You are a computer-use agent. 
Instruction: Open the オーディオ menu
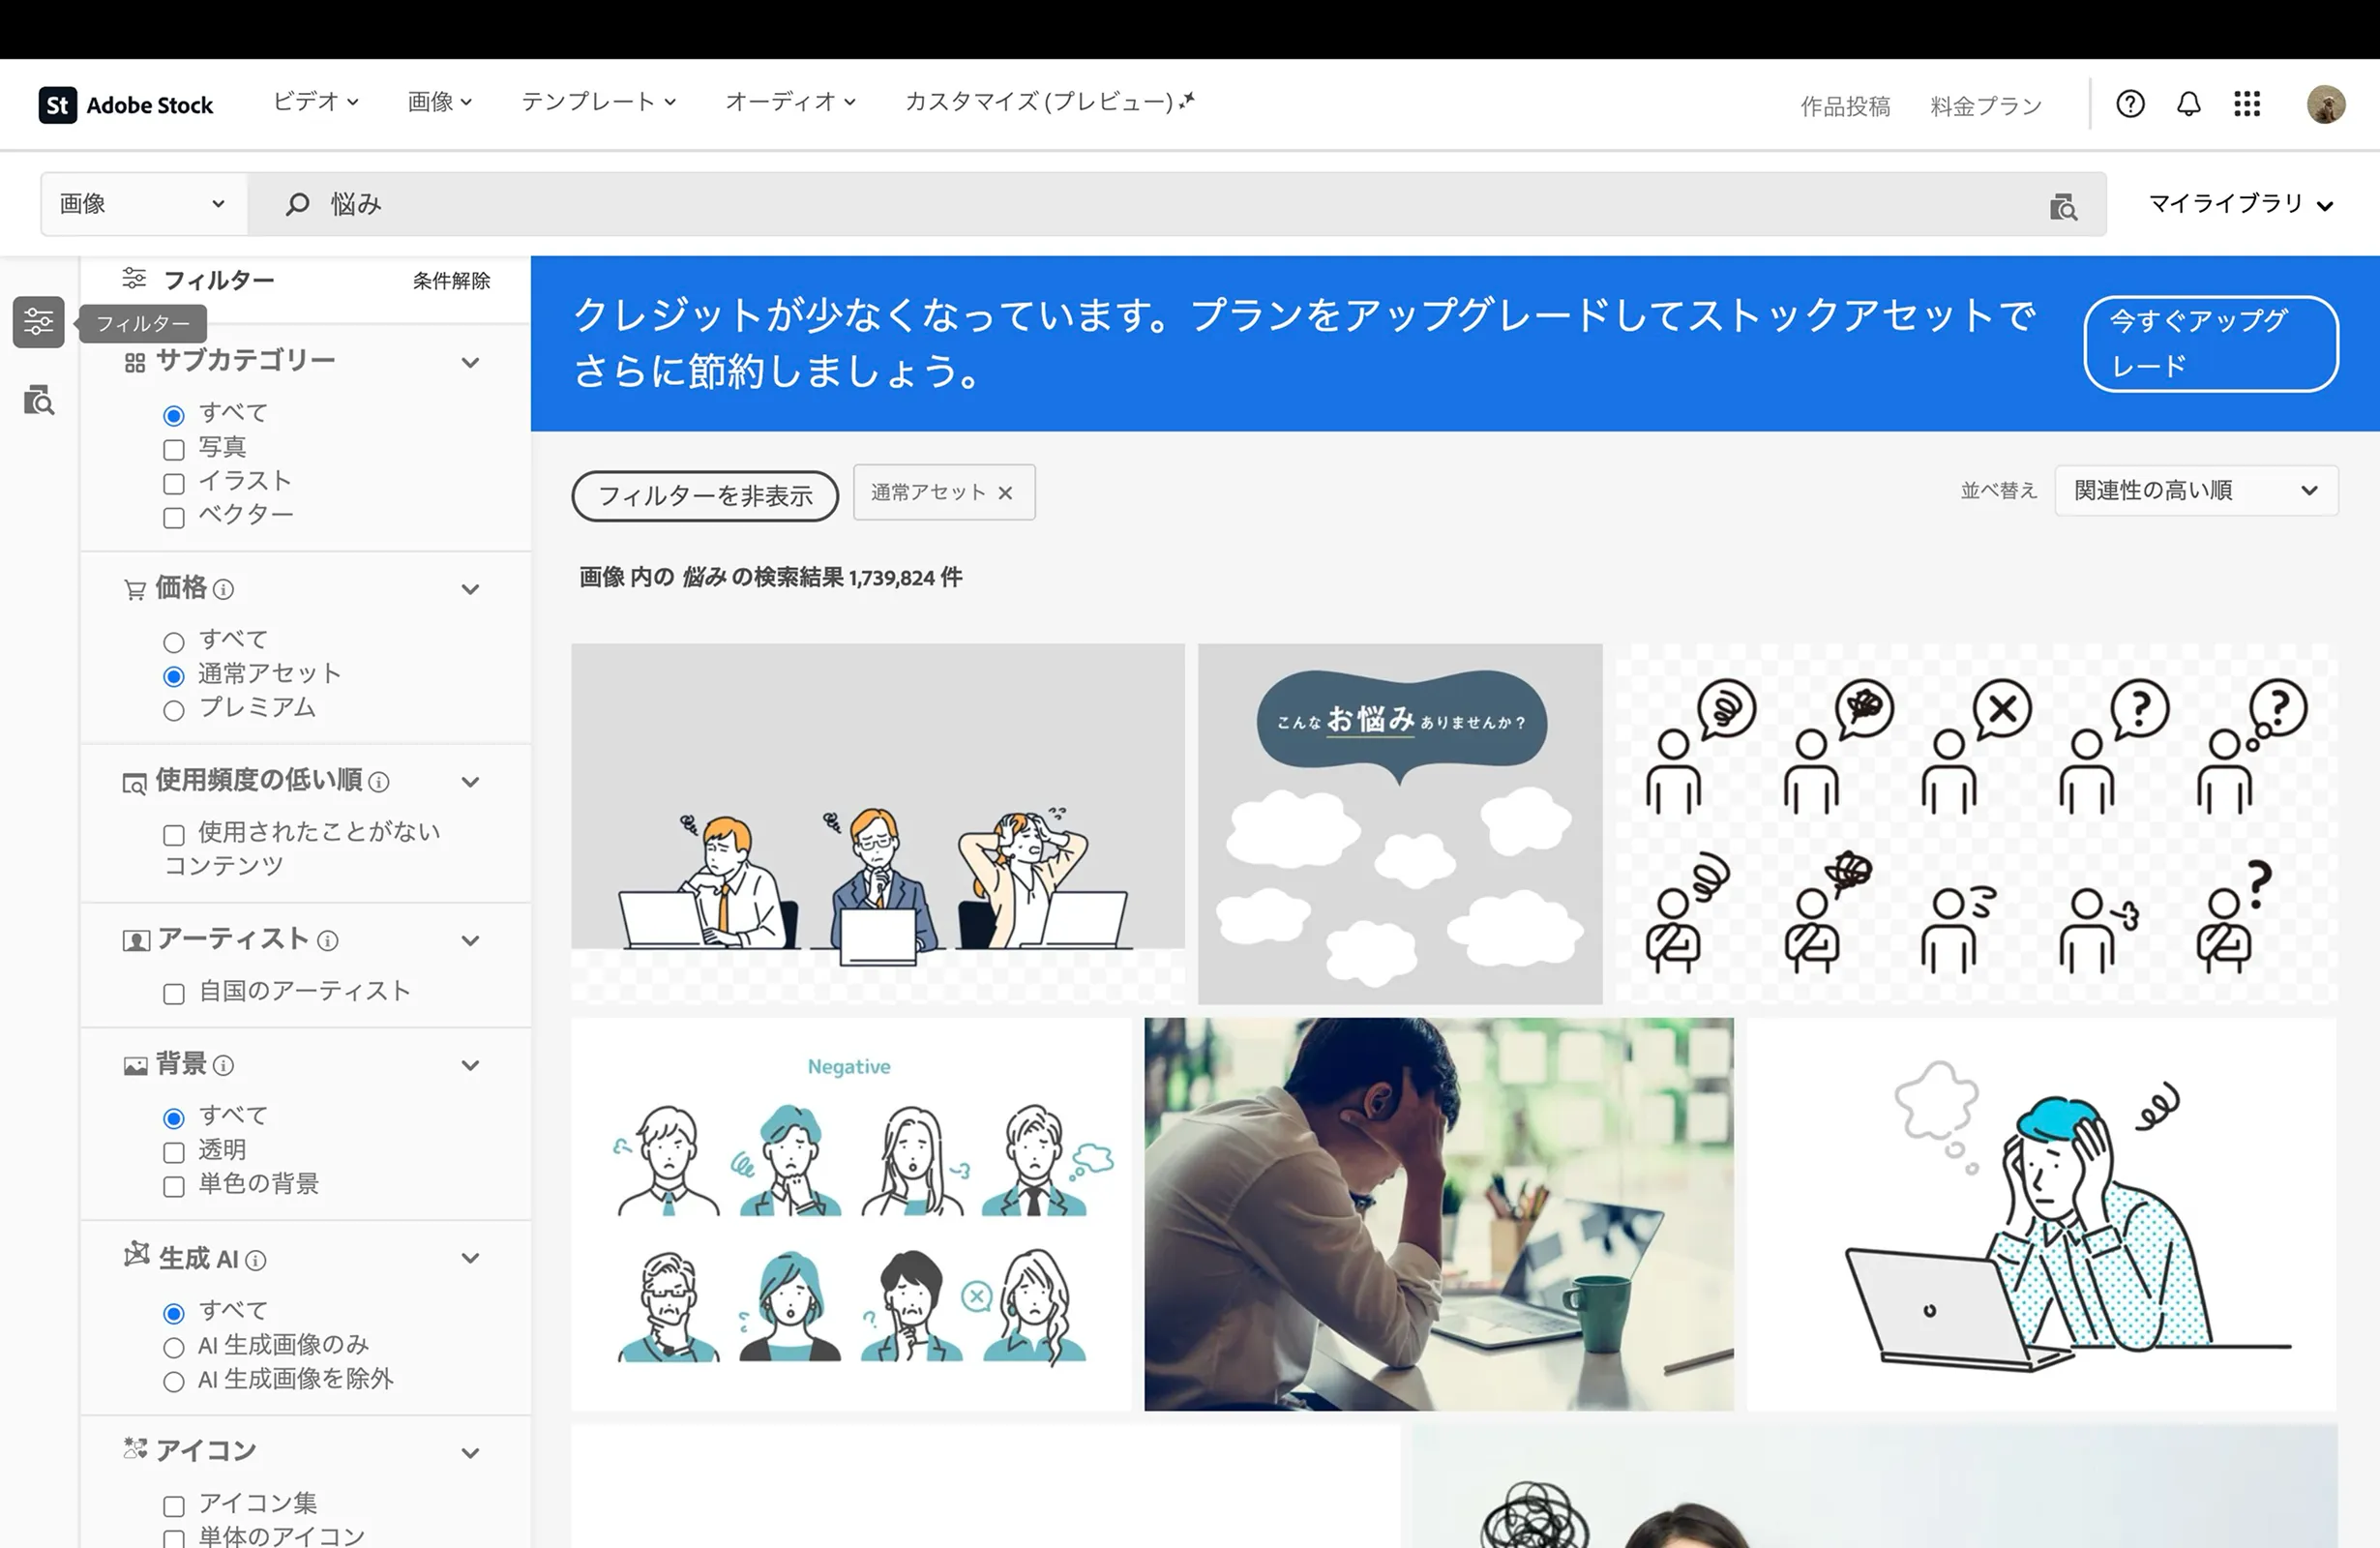tap(790, 102)
